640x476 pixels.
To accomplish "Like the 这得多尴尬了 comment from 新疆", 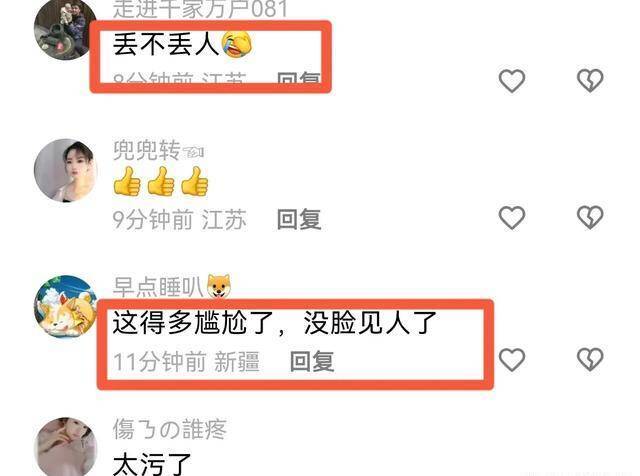I will 512,360.
